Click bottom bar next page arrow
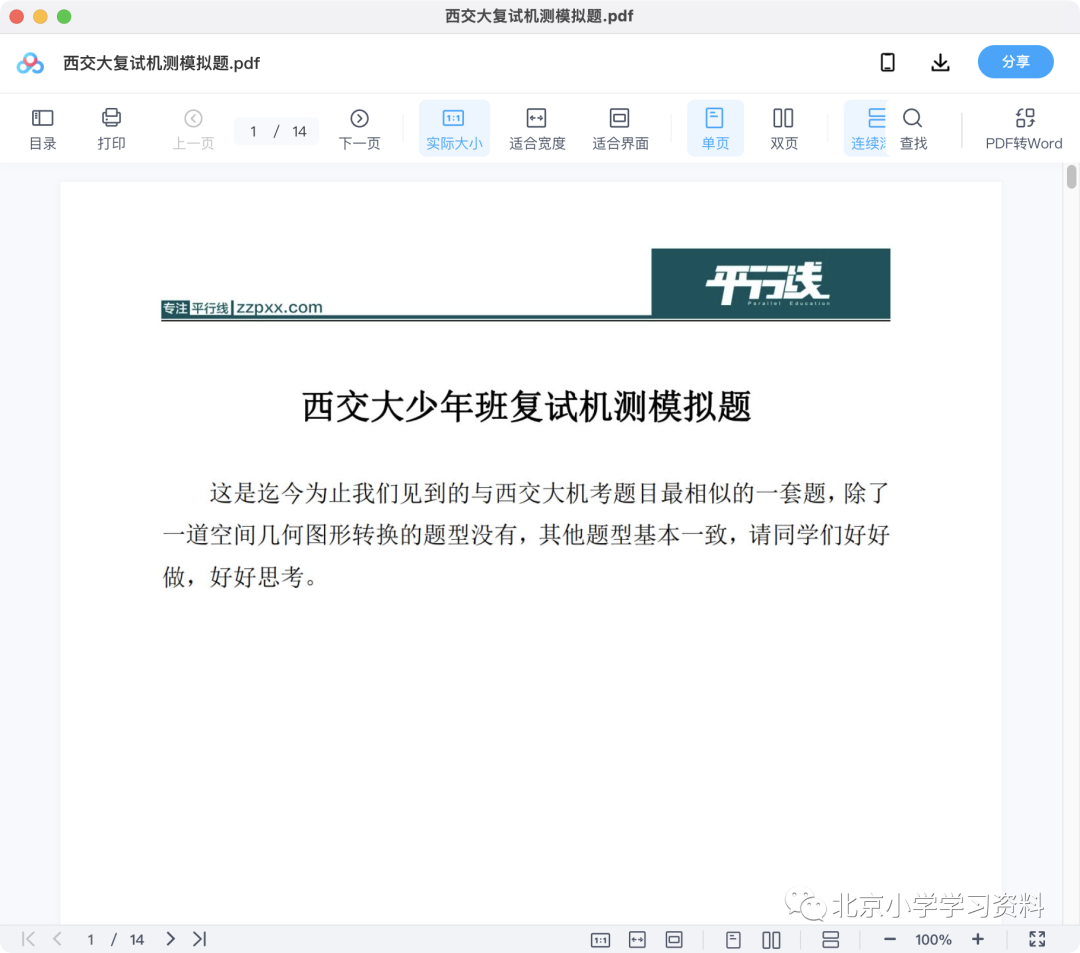The width and height of the screenshot is (1080, 953). pos(171,939)
